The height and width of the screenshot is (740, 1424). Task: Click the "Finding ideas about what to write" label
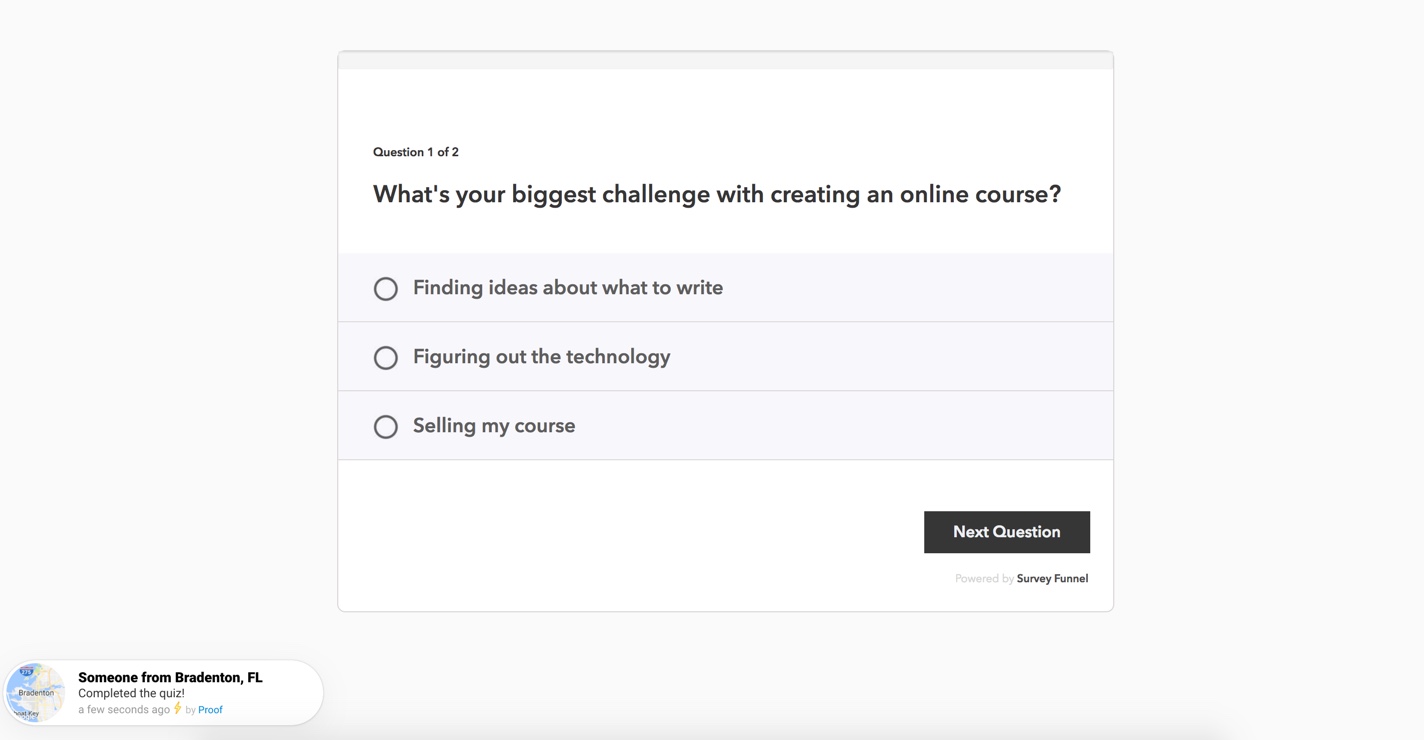coord(567,288)
